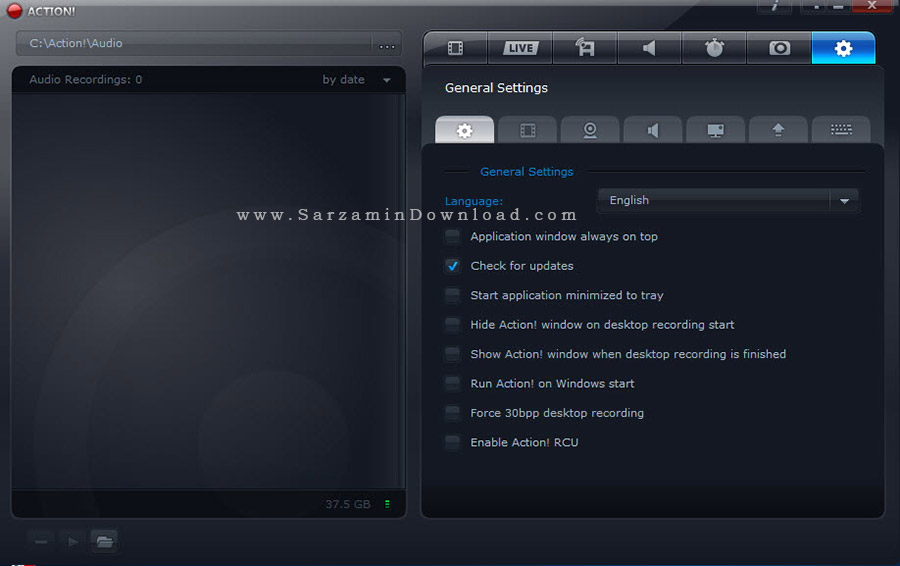Expand the Language dropdown arrow
900x566 pixels.
844,201
